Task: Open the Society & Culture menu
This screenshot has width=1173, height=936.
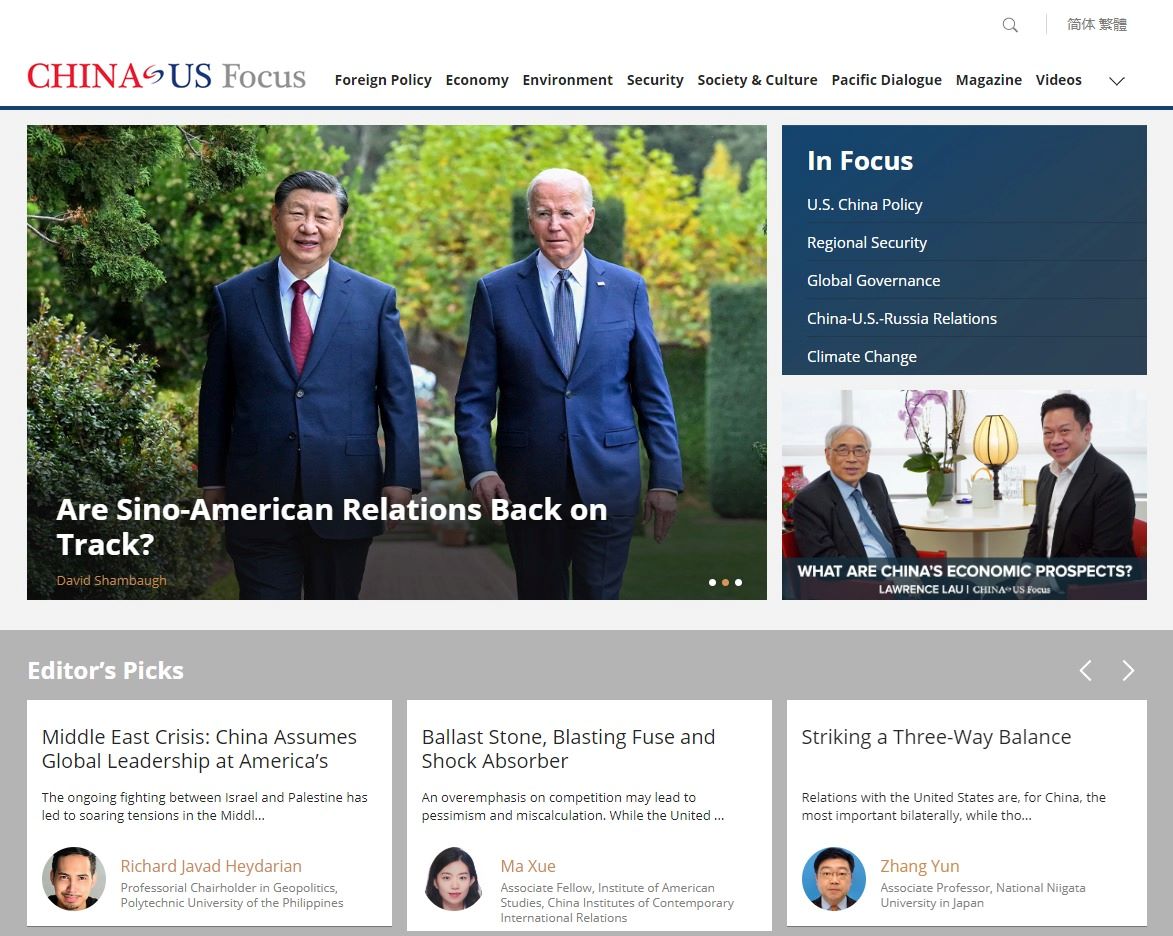Action: click(x=757, y=80)
